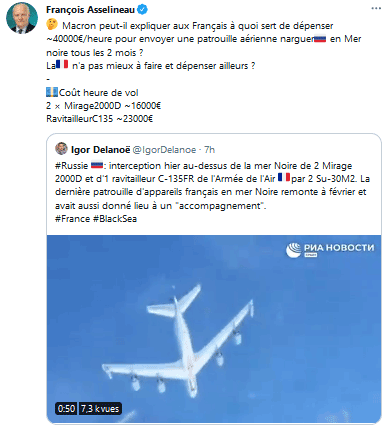Click the РИА НОВОСТИ watermark logo
The height and width of the screenshot is (427, 385).
pos(330,249)
